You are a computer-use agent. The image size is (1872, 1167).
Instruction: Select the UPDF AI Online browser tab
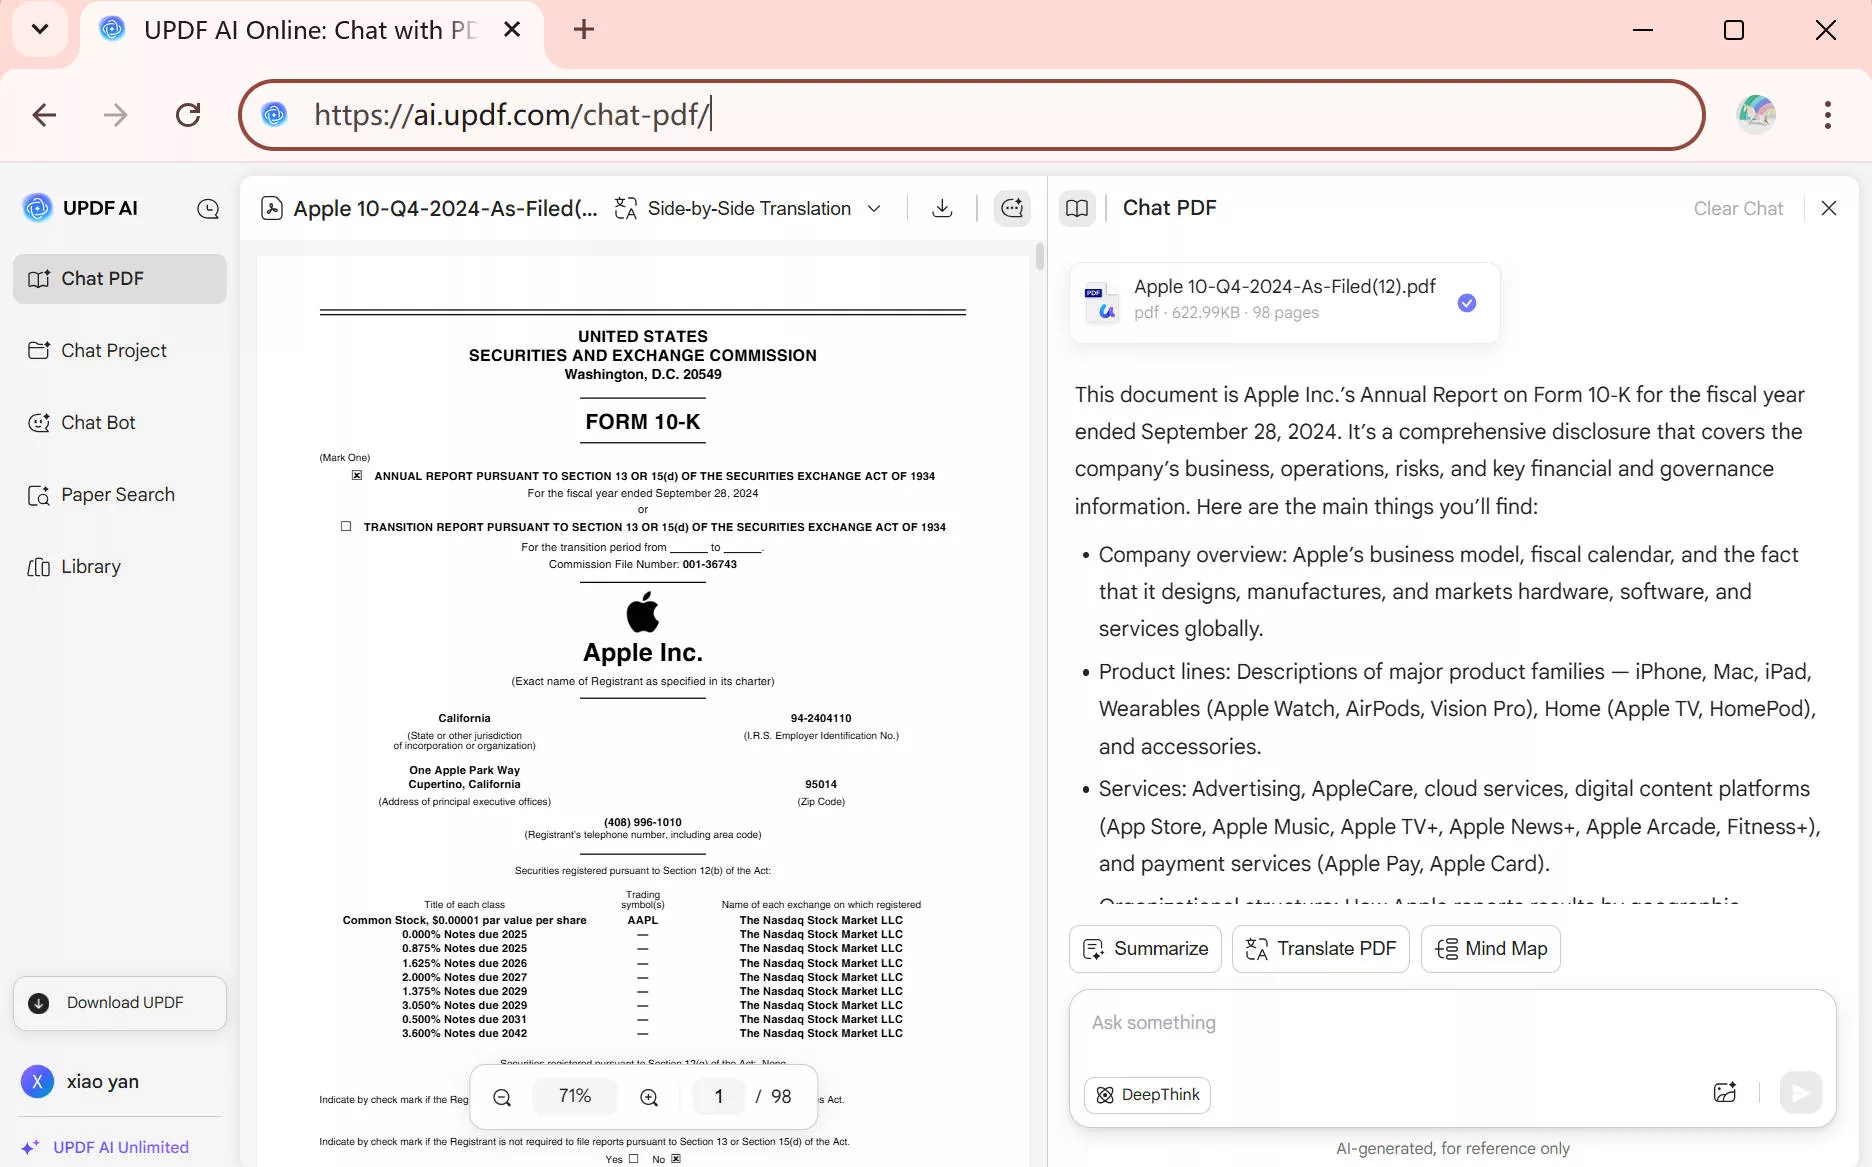300,30
